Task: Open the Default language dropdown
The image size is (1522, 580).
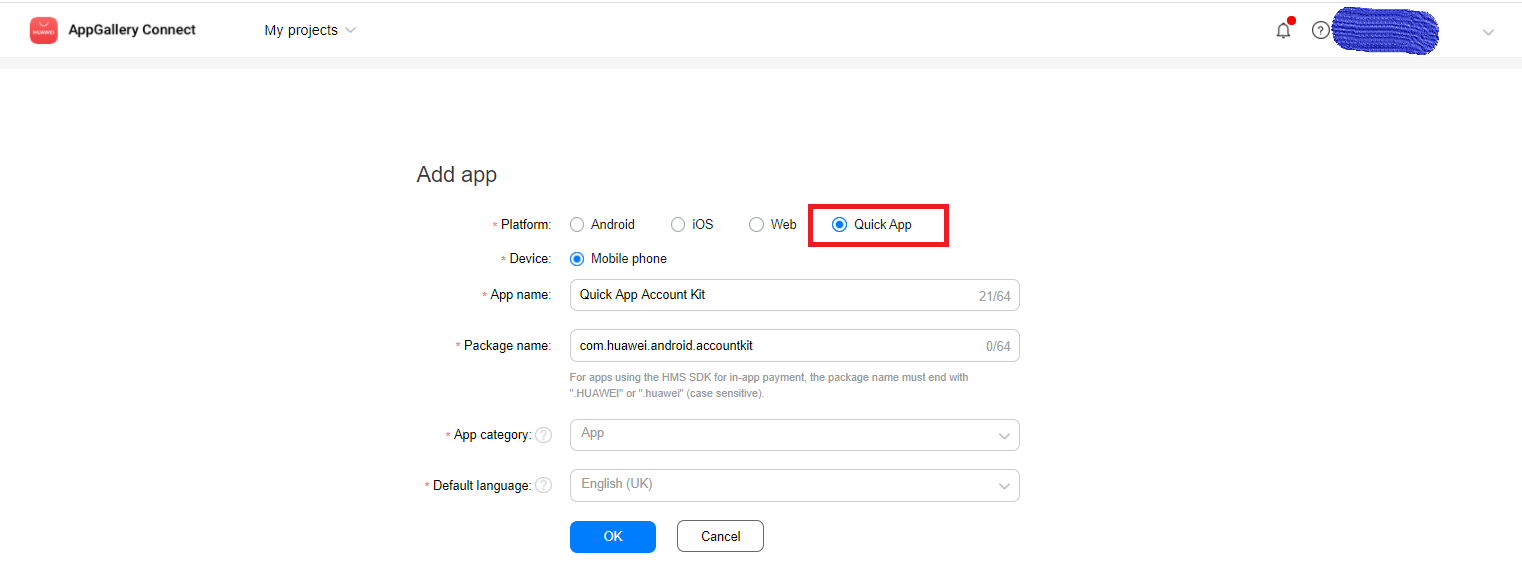Action: coord(795,485)
